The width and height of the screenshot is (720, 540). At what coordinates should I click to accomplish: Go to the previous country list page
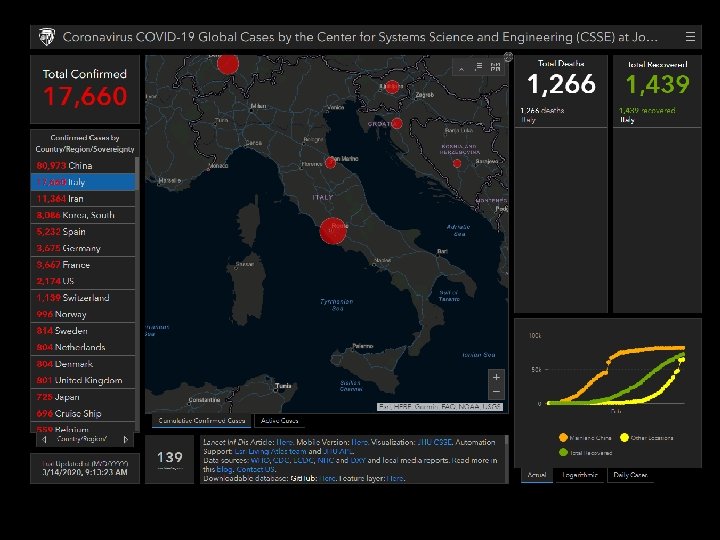click(44, 439)
